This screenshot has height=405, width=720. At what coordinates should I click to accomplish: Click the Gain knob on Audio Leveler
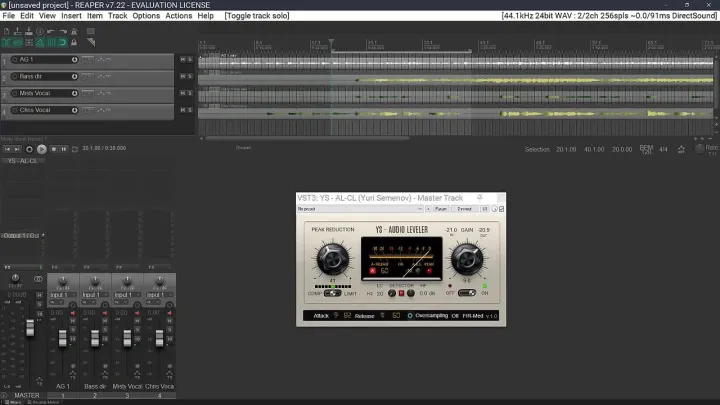(467, 258)
